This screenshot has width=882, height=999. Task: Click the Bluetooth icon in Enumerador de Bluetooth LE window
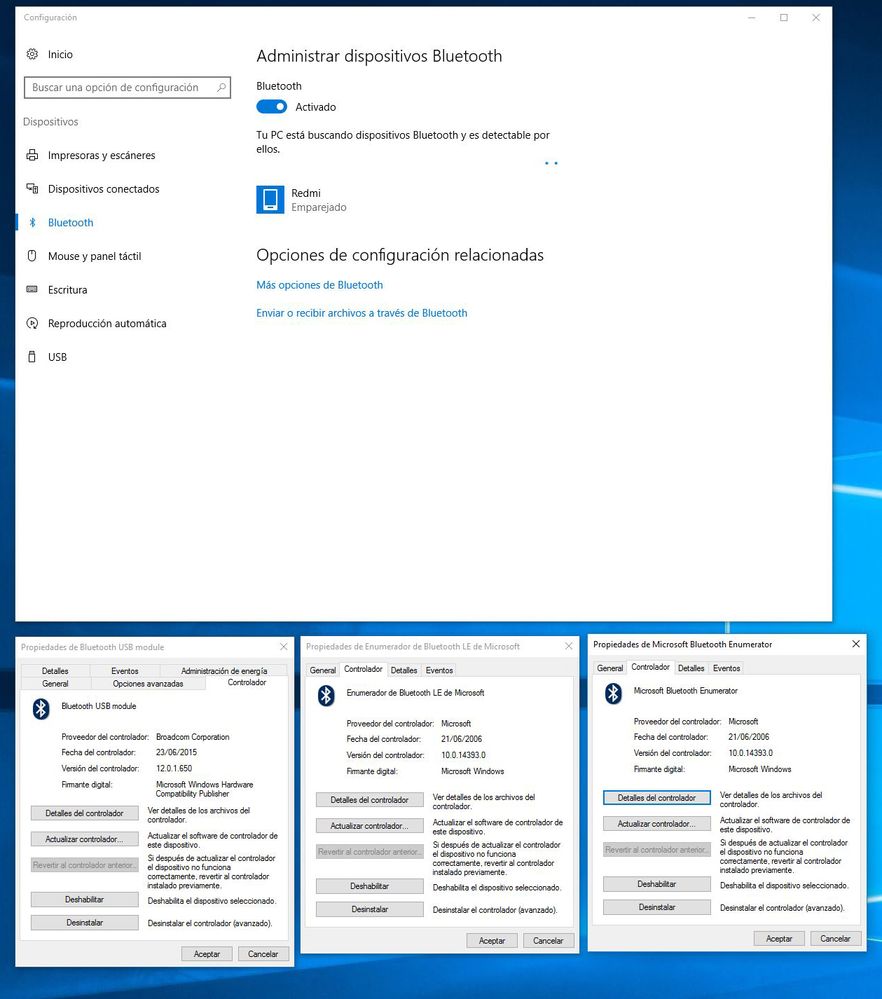(x=326, y=695)
